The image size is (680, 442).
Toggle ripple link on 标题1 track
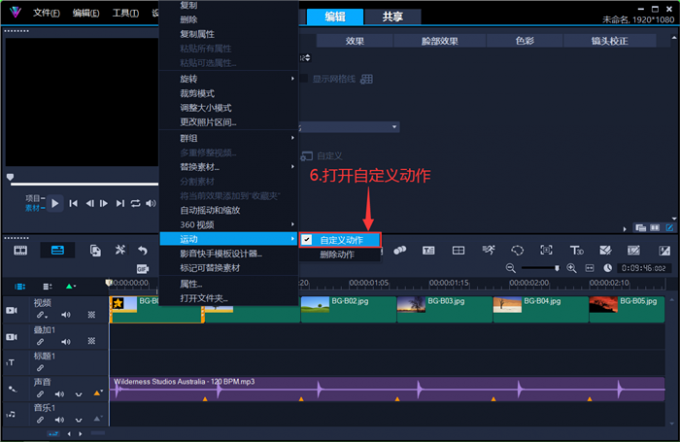pos(40,368)
